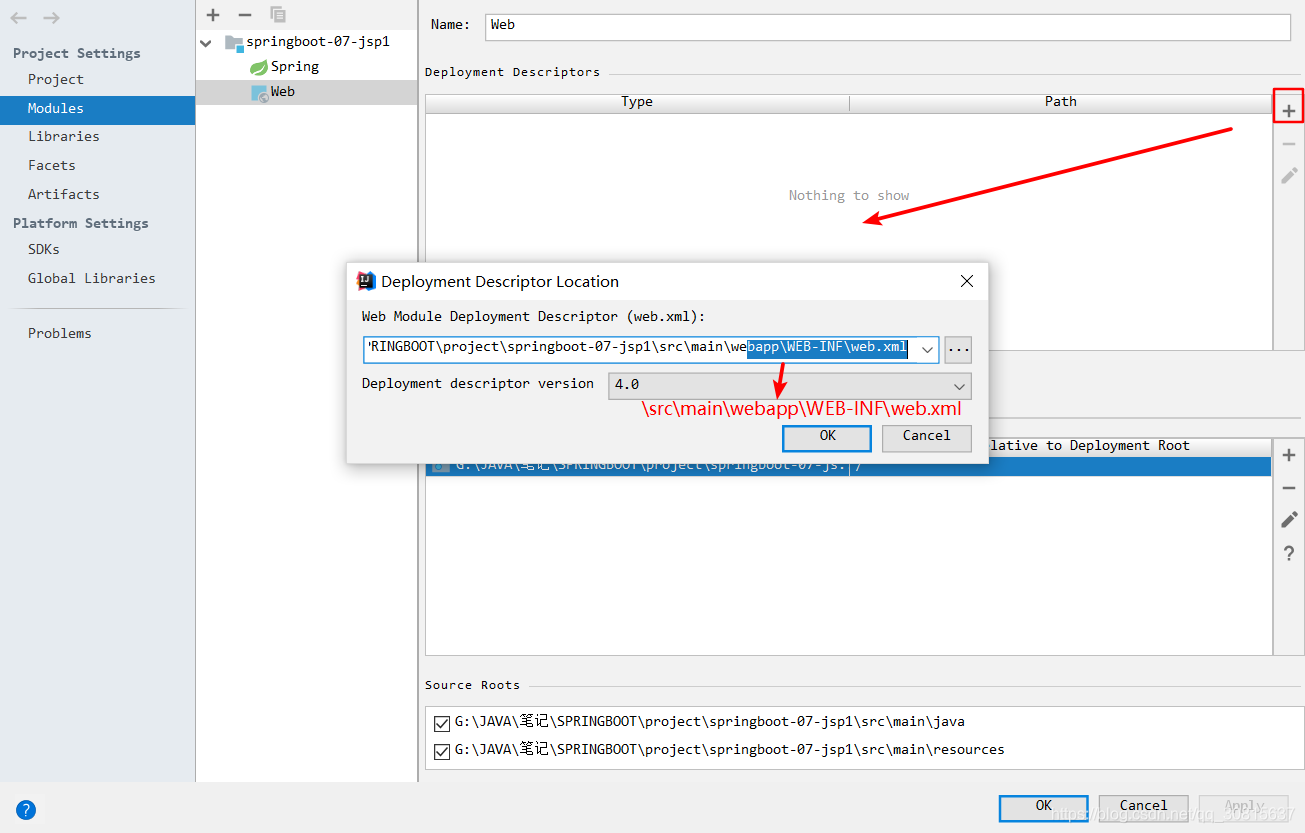Toggle src\main\resources source root checkbox
1305x833 pixels.
[442, 751]
